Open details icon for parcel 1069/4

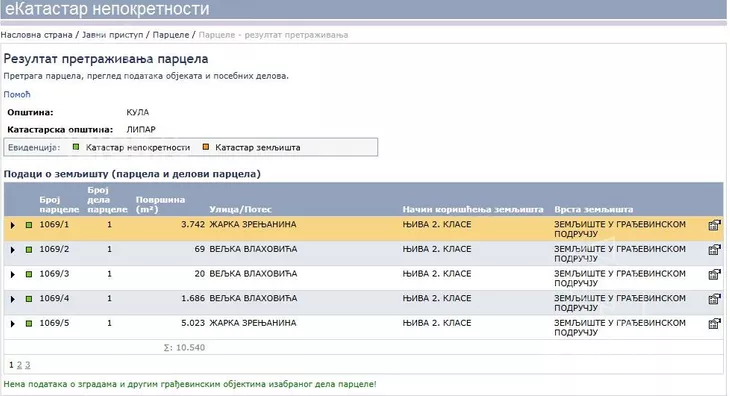pos(714,299)
